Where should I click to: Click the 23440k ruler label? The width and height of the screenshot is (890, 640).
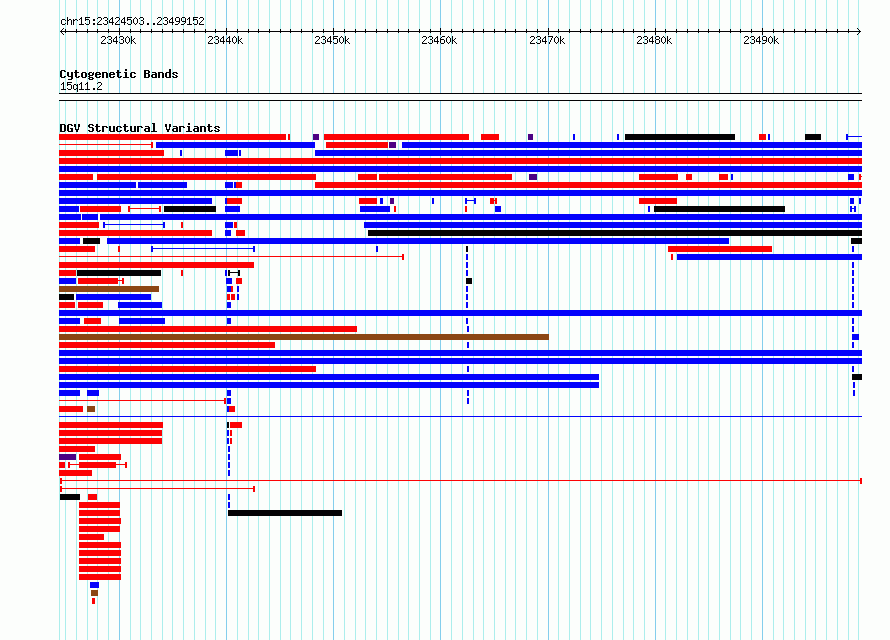225,40
